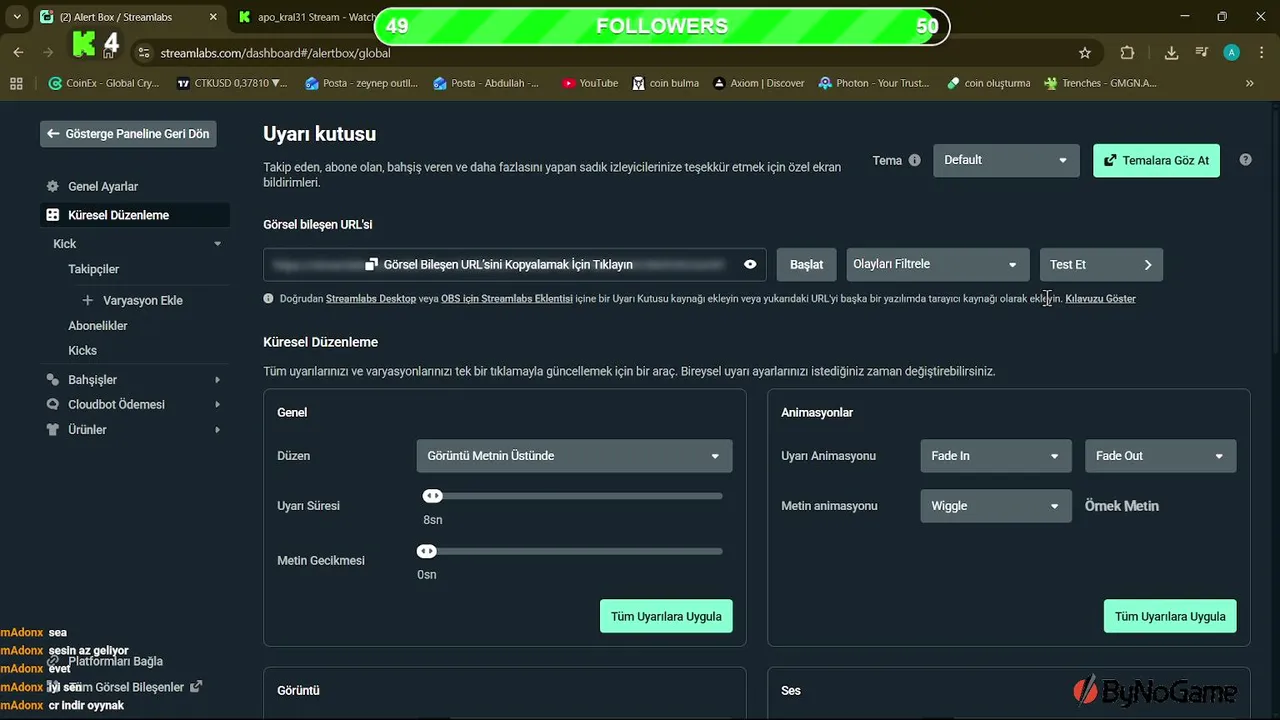The height and width of the screenshot is (720, 1280).
Task: Open the Wiggle text animation dropdown
Action: (x=995, y=506)
